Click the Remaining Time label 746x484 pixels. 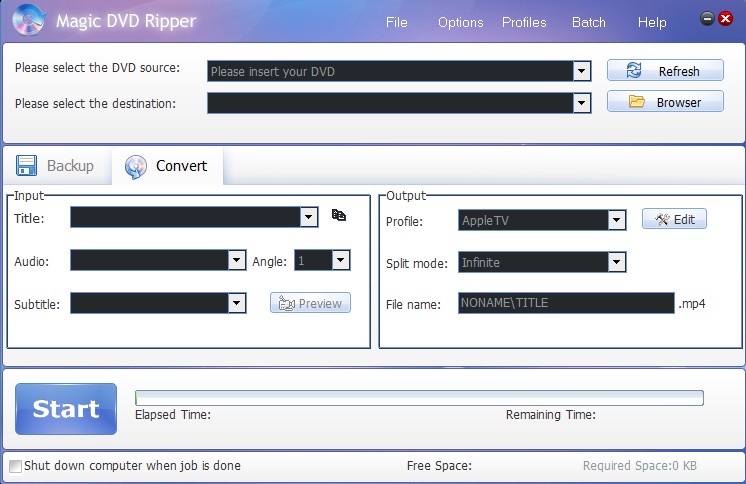click(x=550, y=415)
